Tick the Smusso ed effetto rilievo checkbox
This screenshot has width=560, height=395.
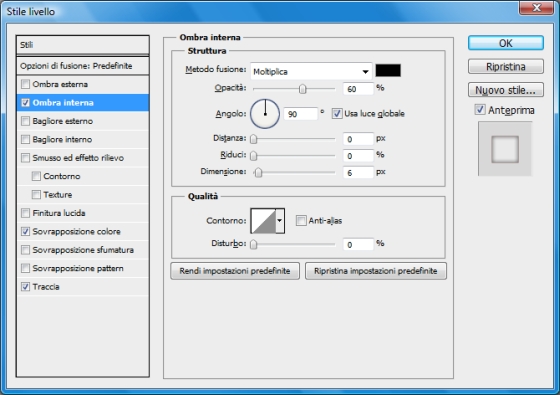tap(25, 158)
